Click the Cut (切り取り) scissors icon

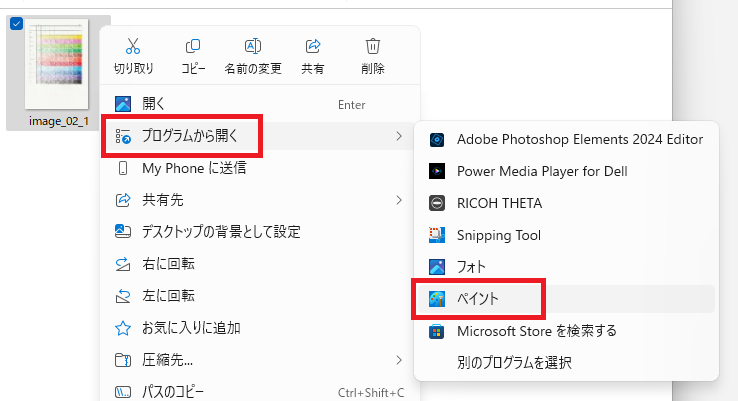(x=133, y=46)
